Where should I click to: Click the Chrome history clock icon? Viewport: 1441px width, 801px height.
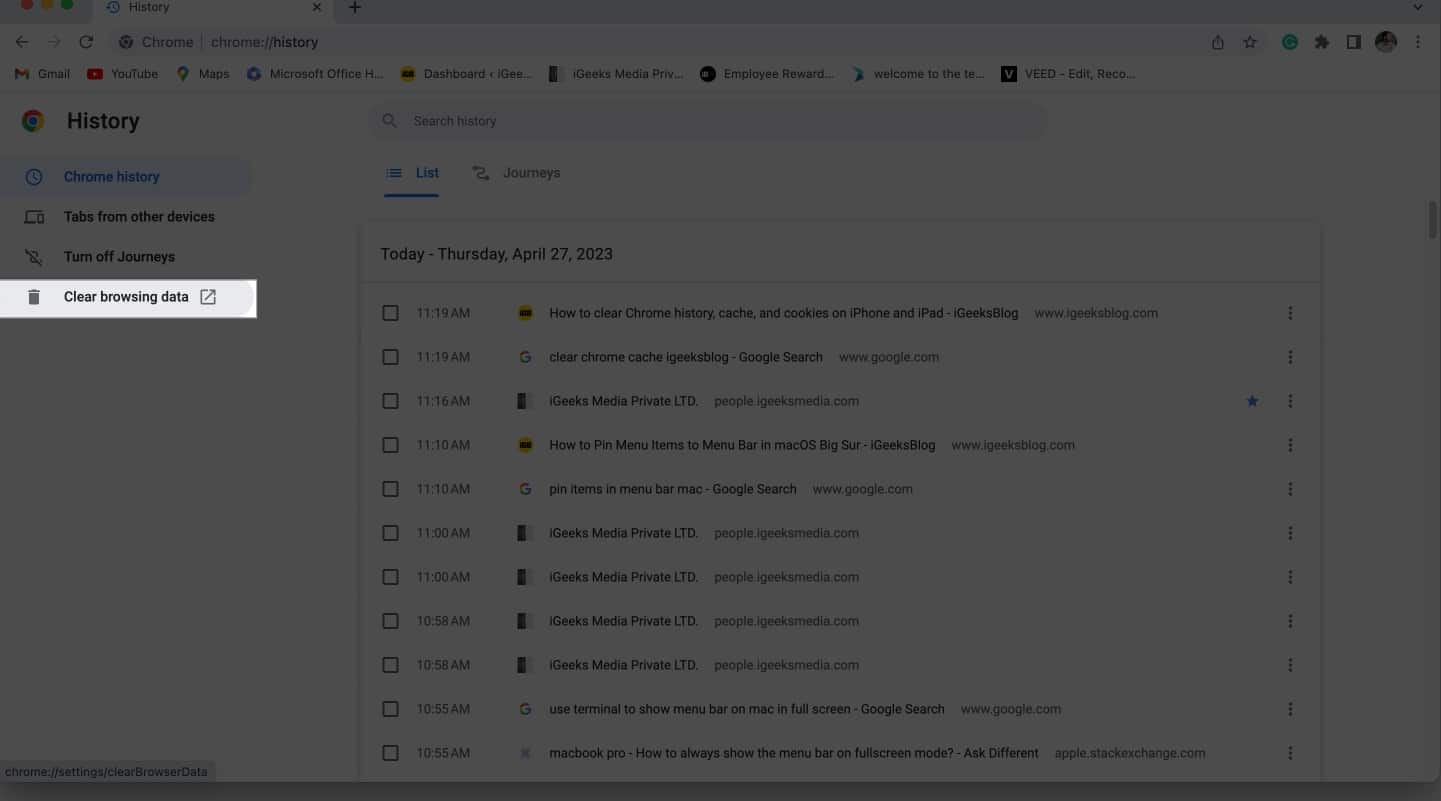(34, 177)
